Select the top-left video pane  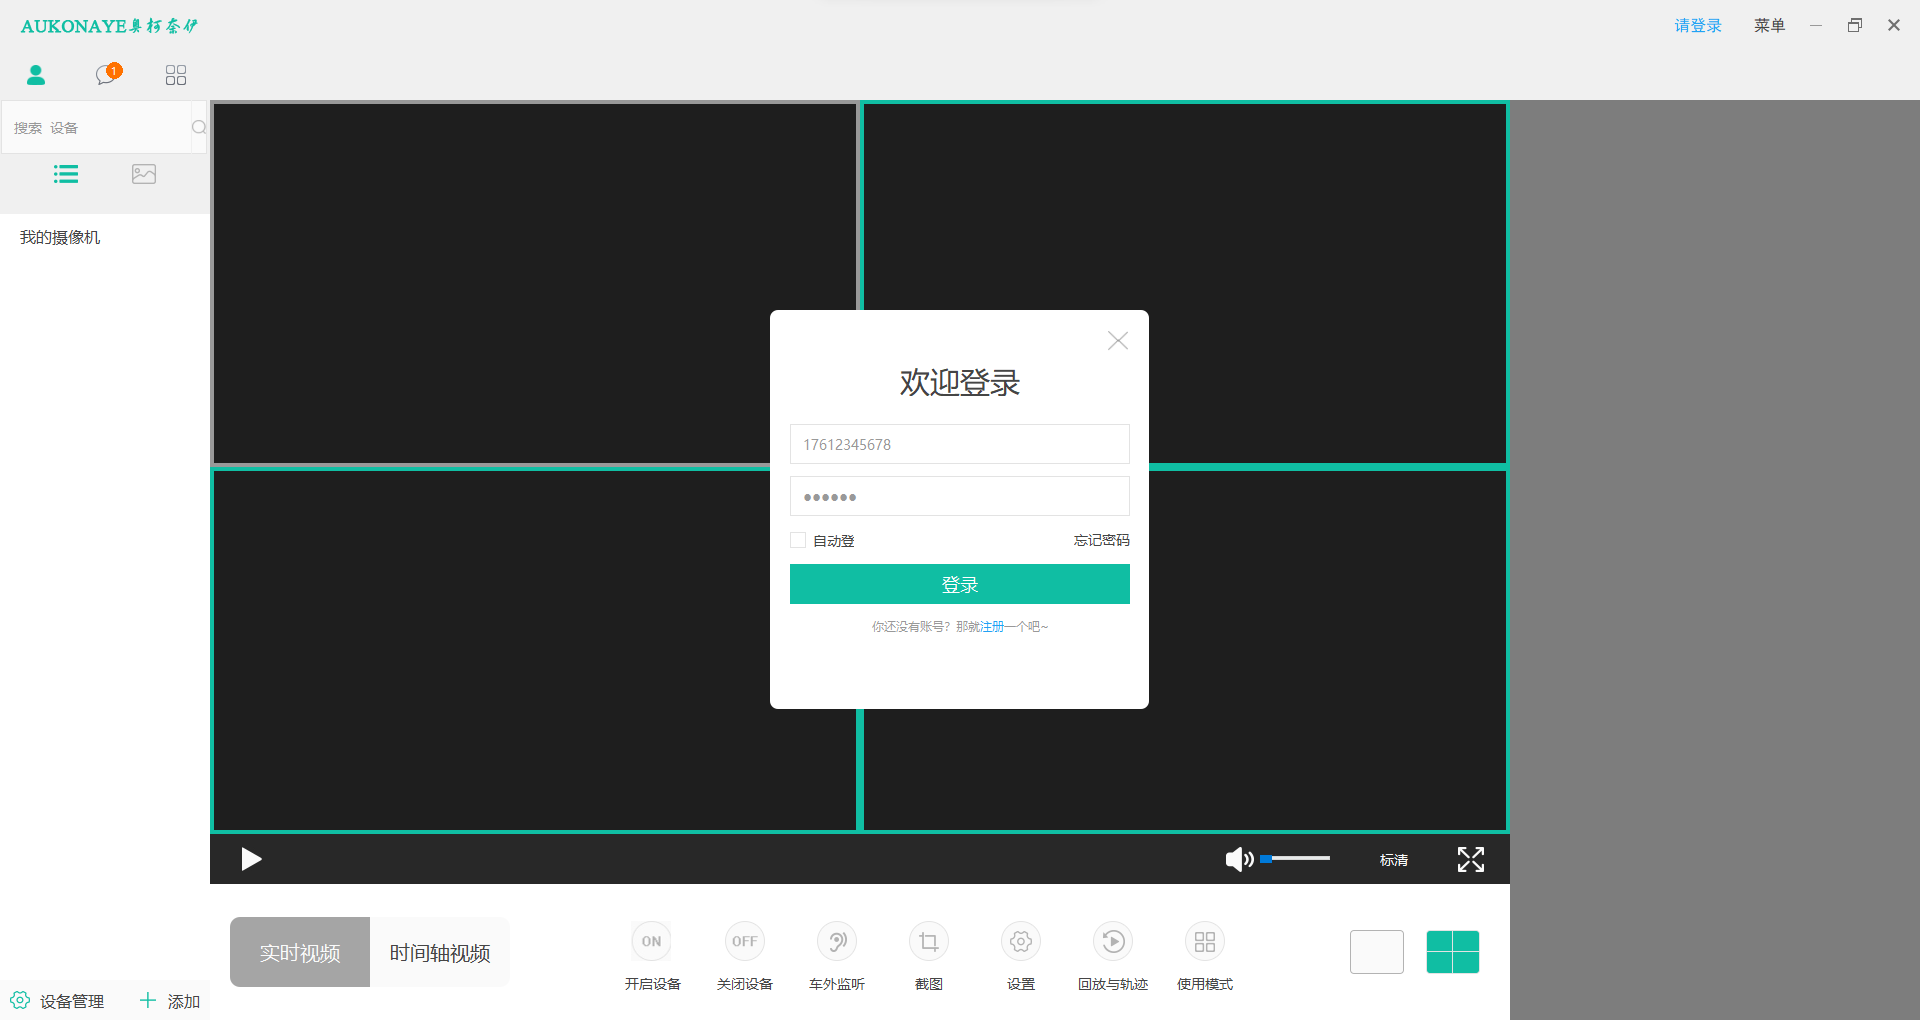click(534, 283)
